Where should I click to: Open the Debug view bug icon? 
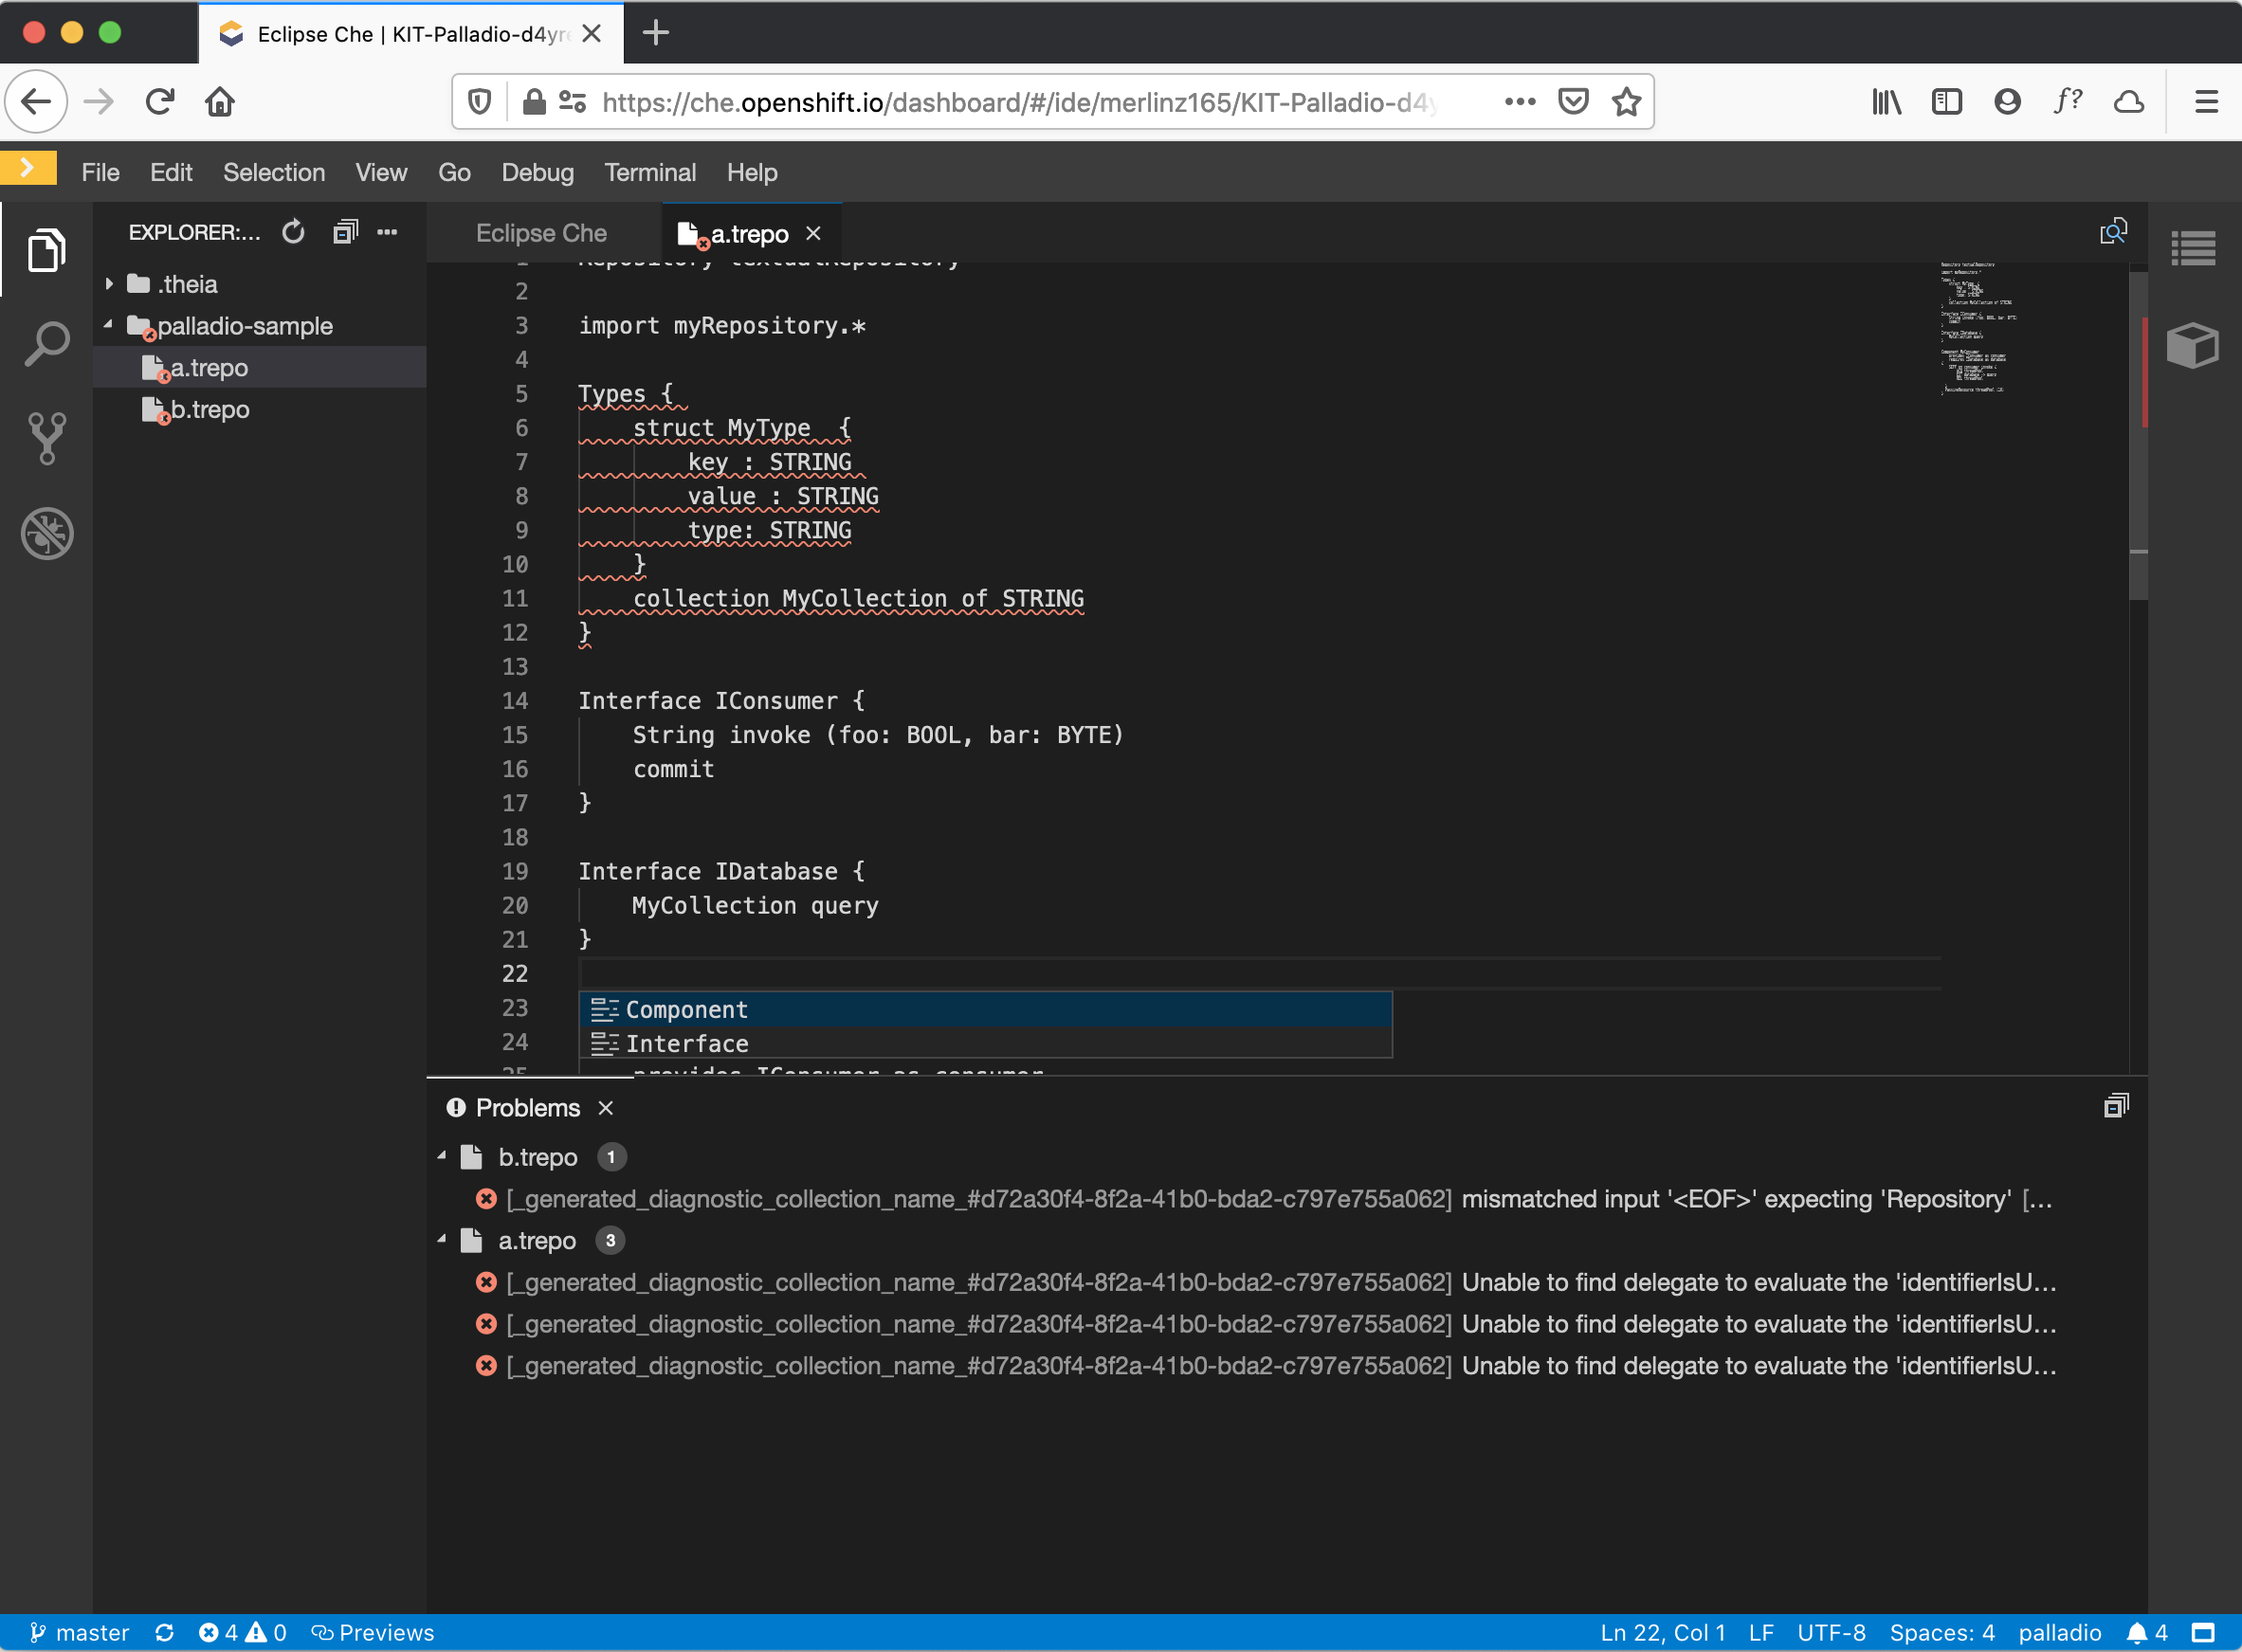click(46, 533)
